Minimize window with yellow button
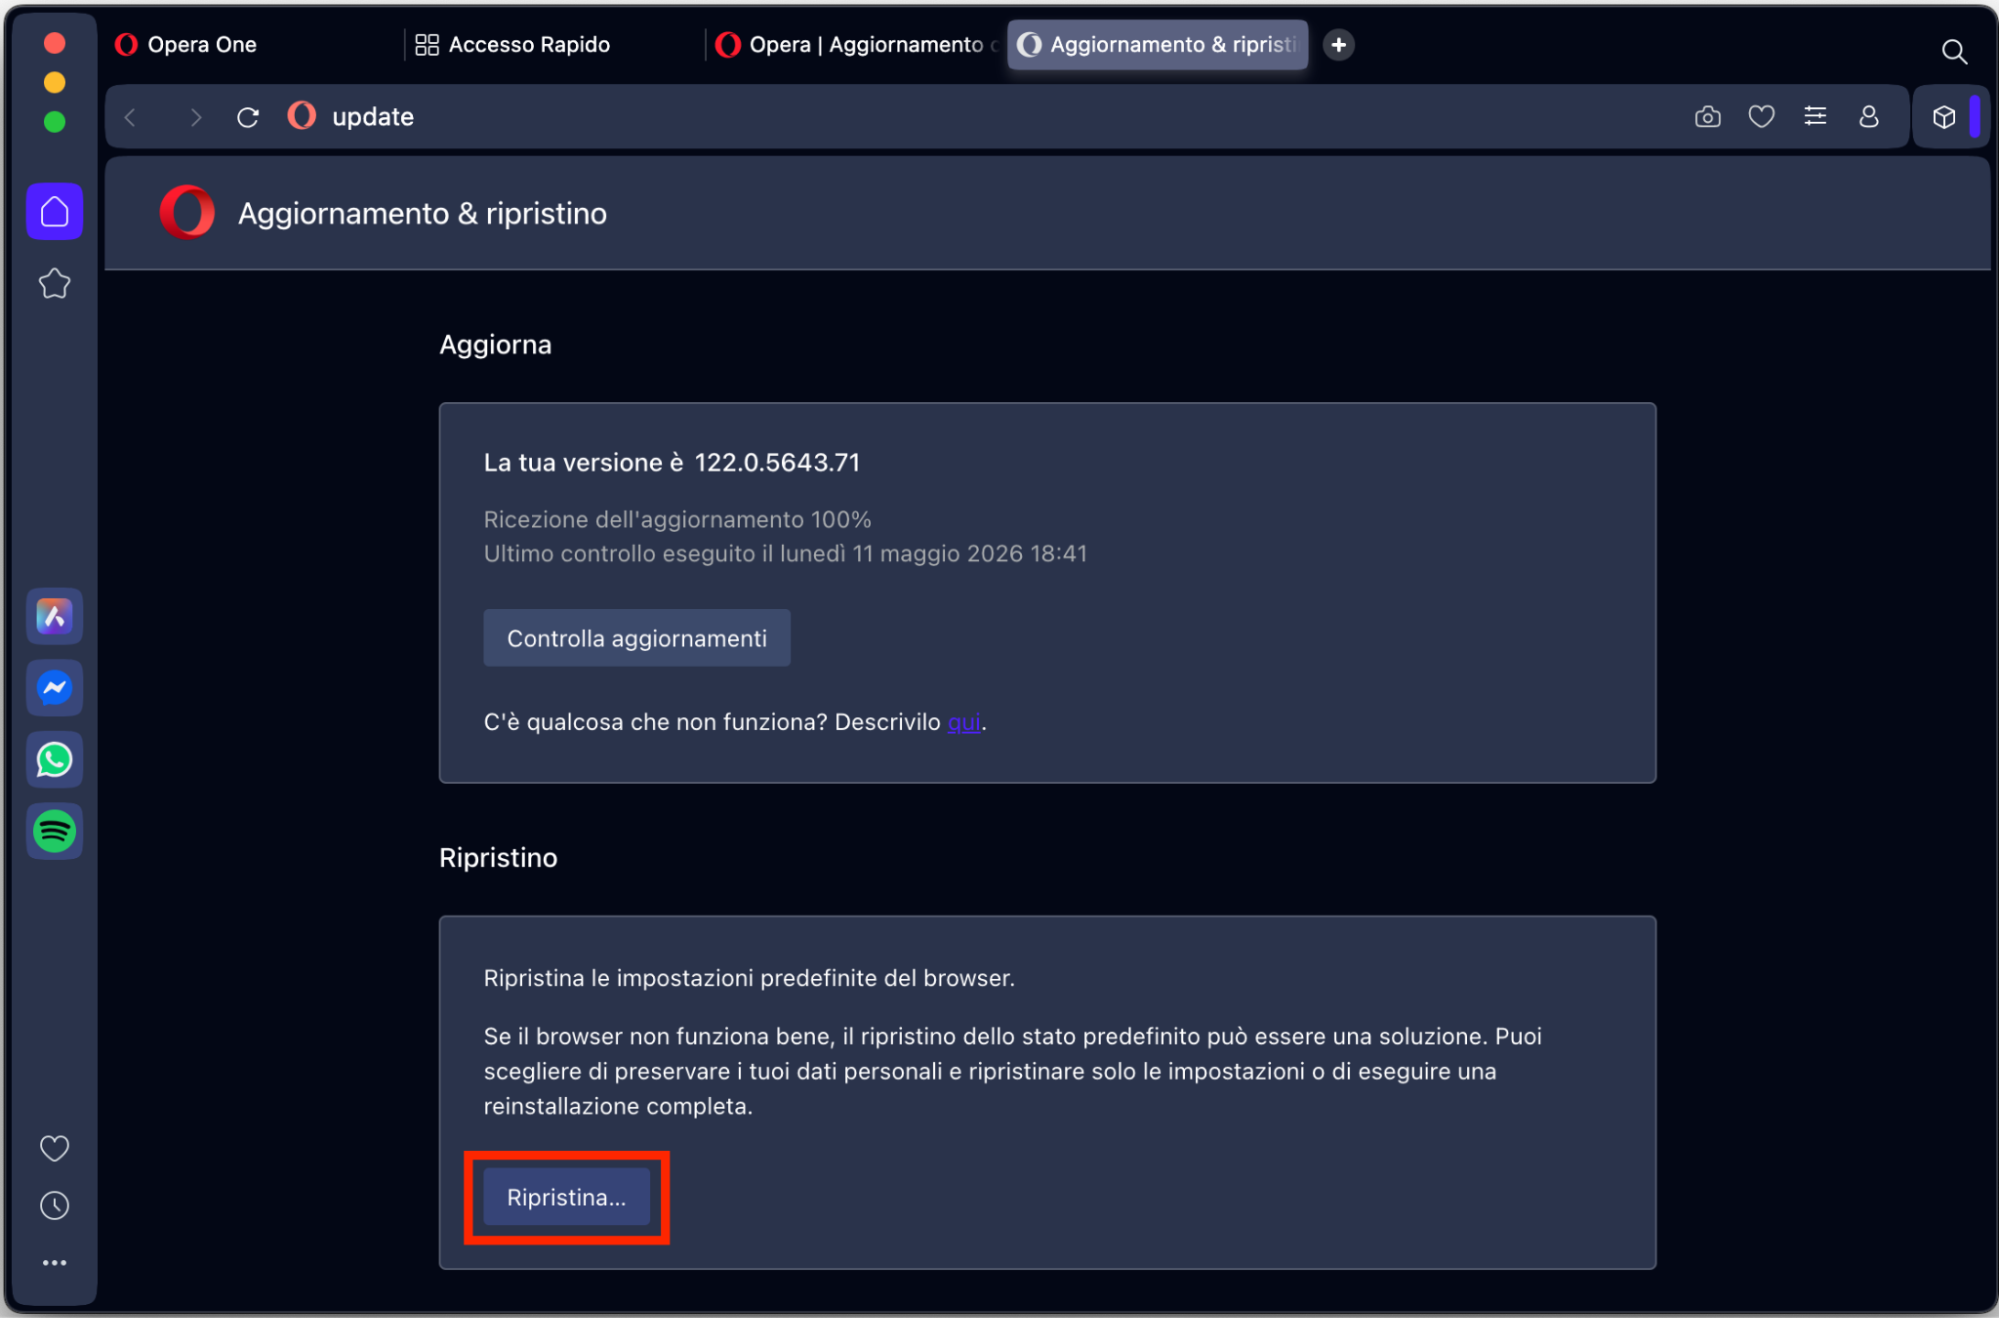 pos(55,82)
